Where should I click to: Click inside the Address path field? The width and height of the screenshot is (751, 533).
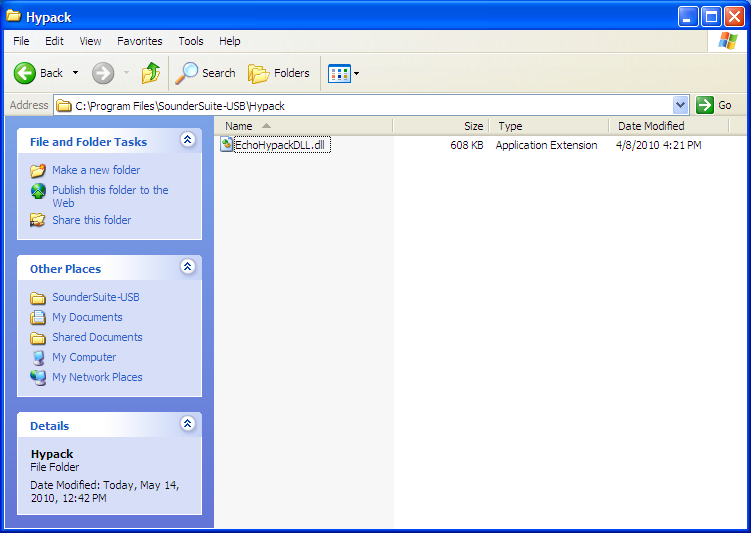tap(370, 105)
